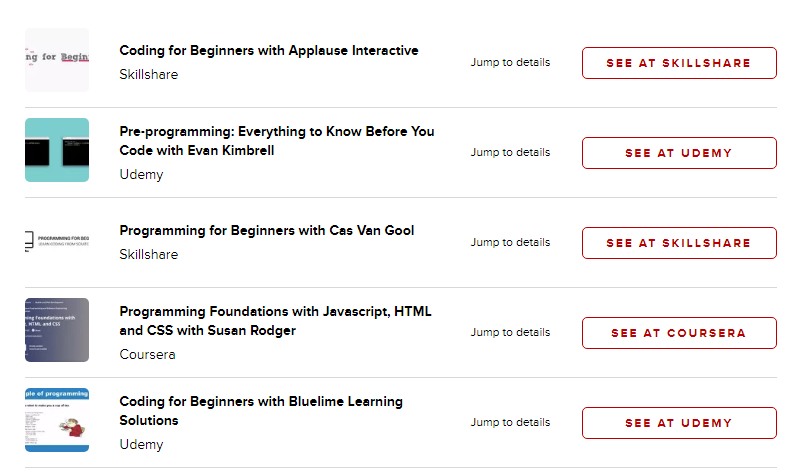Image resolution: width=800 pixels, height=476 pixels.
Task: Click See at Skillshare for Cas Van Gool
Action: (679, 243)
